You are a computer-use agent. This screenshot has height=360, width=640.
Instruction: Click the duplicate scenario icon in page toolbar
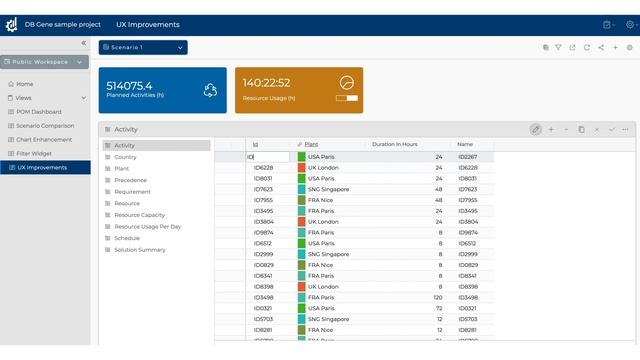[x=546, y=47]
